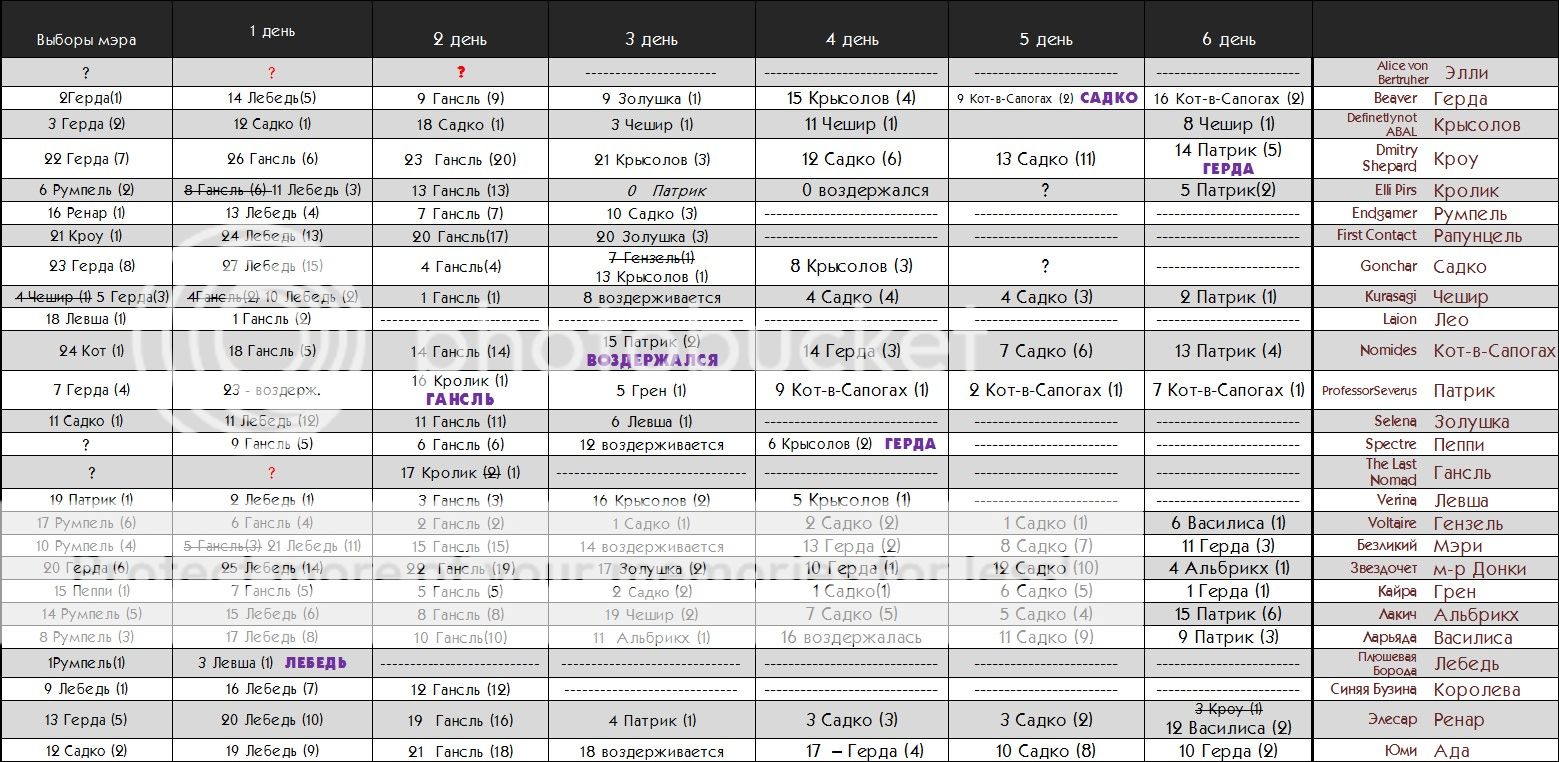The image size is (1559, 762).
Task: Click the '5 день' column header
Action: [1046, 40]
